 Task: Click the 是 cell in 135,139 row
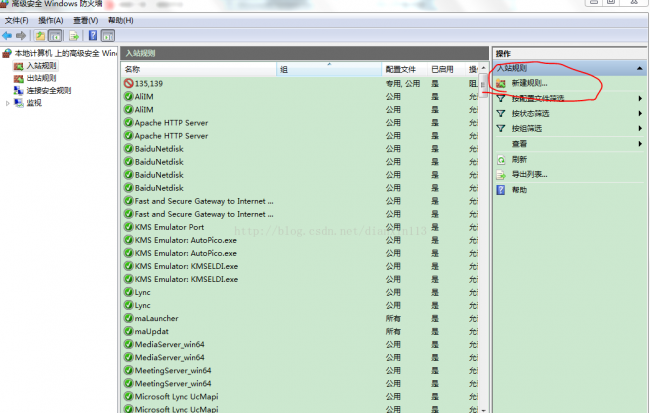(435, 84)
